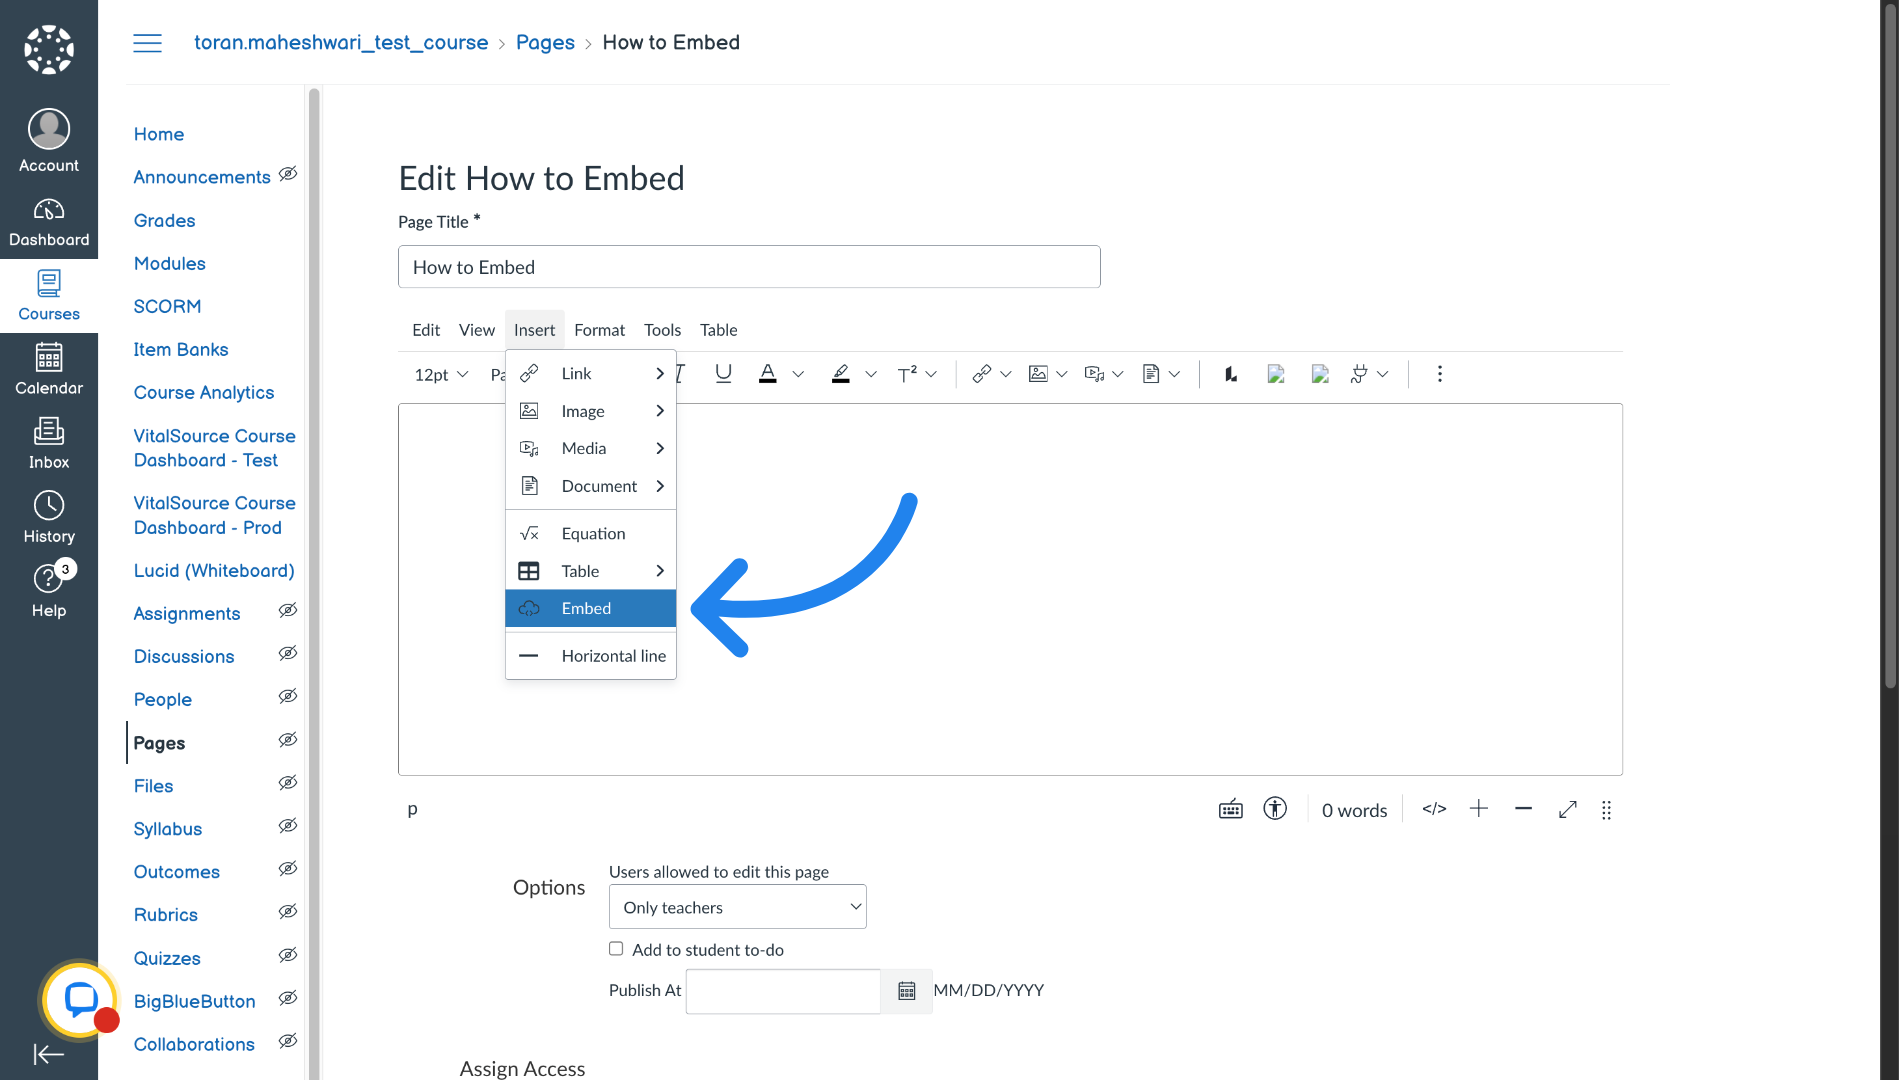Toggle visibility icon next to People

click(288, 696)
